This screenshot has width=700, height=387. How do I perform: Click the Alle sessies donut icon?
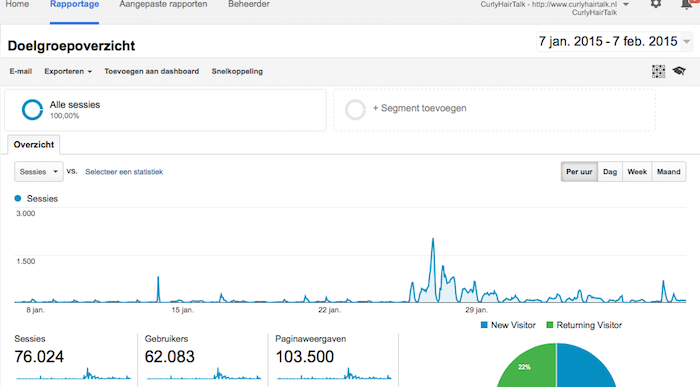coord(32,110)
